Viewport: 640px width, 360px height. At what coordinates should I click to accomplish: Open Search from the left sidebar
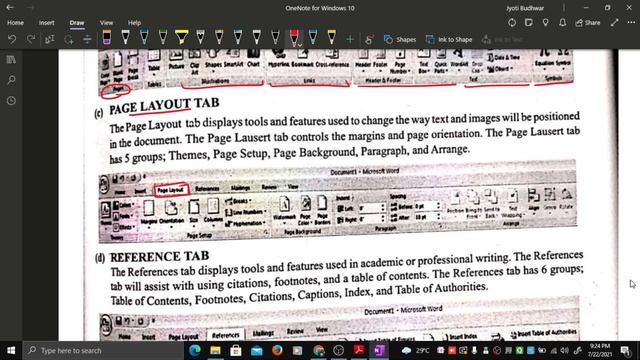click(x=11, y=80)
